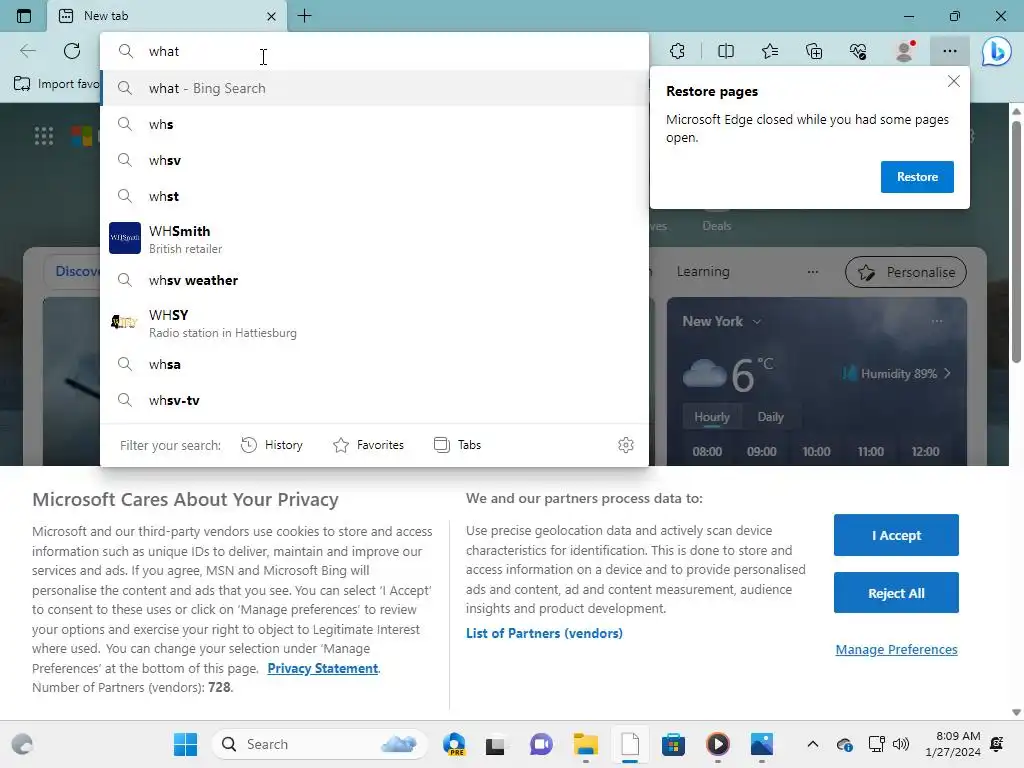Open Settings and more ellipsis menu

[950, 51]
